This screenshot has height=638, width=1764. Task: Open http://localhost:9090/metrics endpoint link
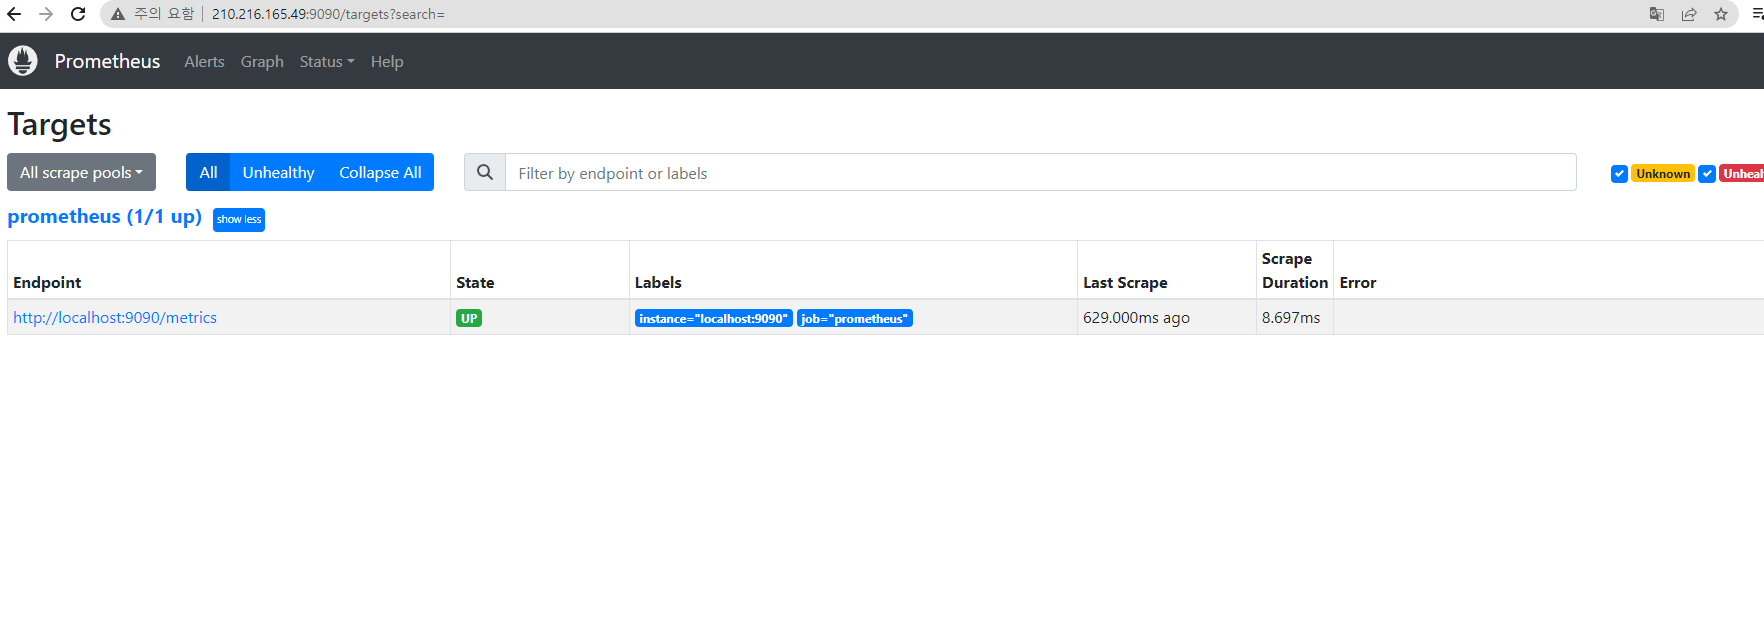pos(115,317)
